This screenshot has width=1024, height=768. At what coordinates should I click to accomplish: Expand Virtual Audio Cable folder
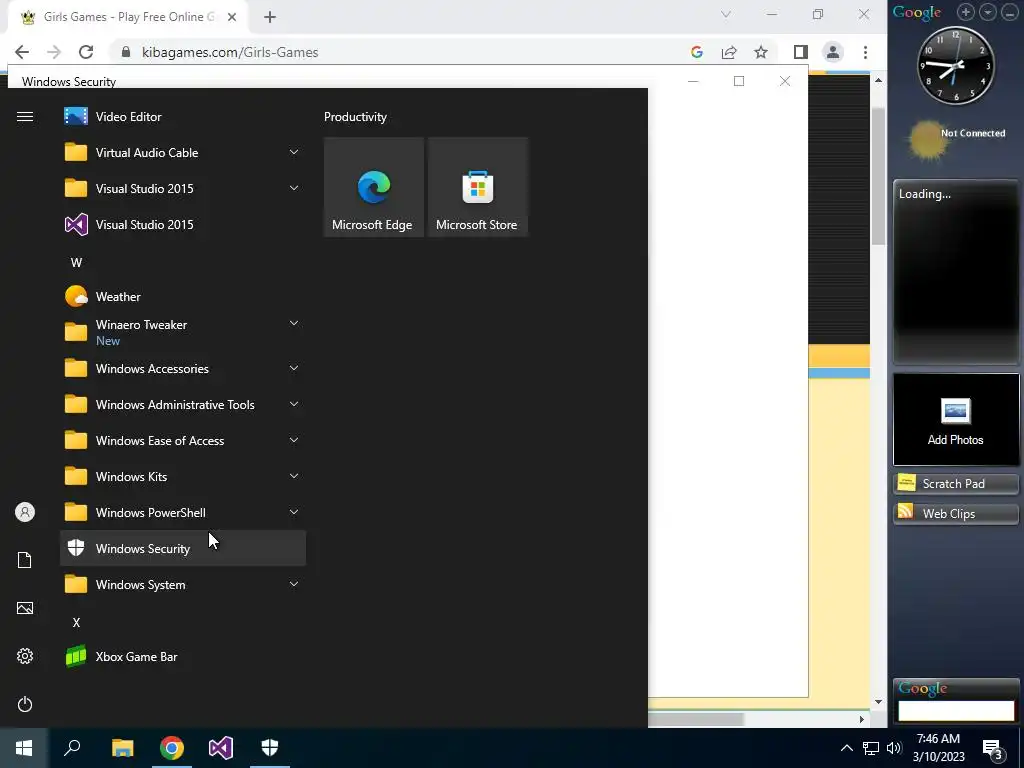[x=294, y=152]
